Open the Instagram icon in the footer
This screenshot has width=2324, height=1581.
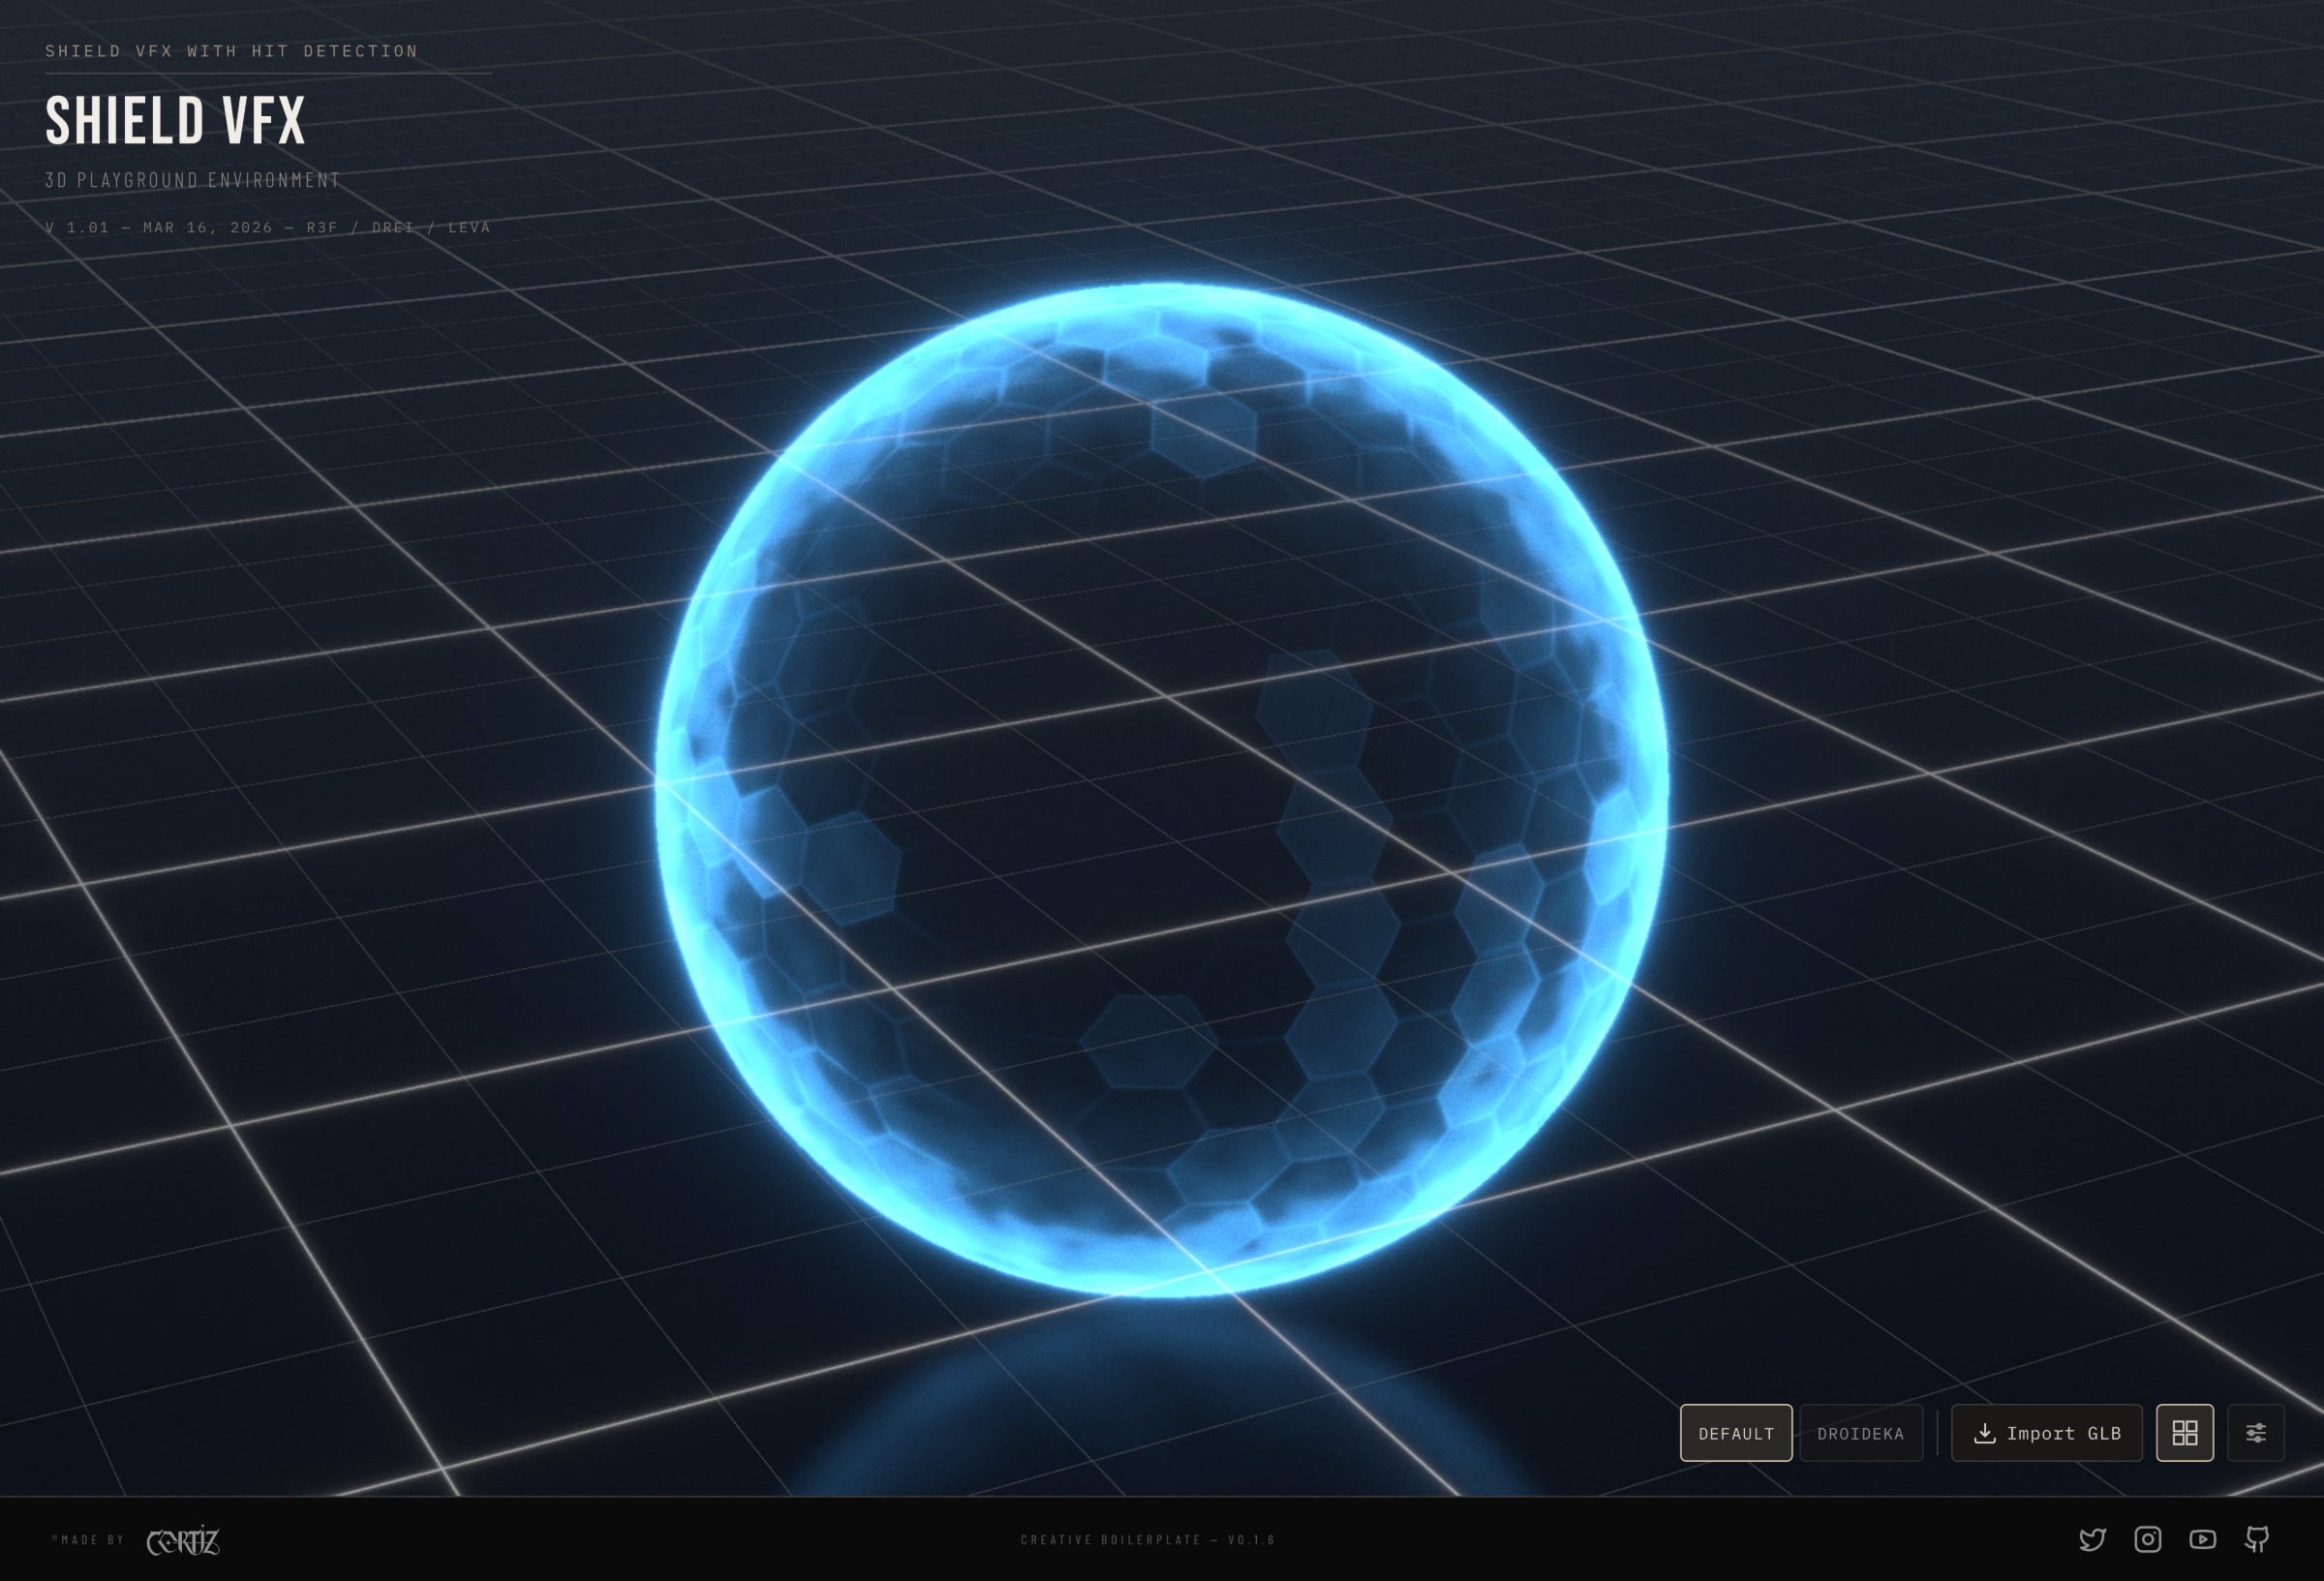tap(2146, 1540)
